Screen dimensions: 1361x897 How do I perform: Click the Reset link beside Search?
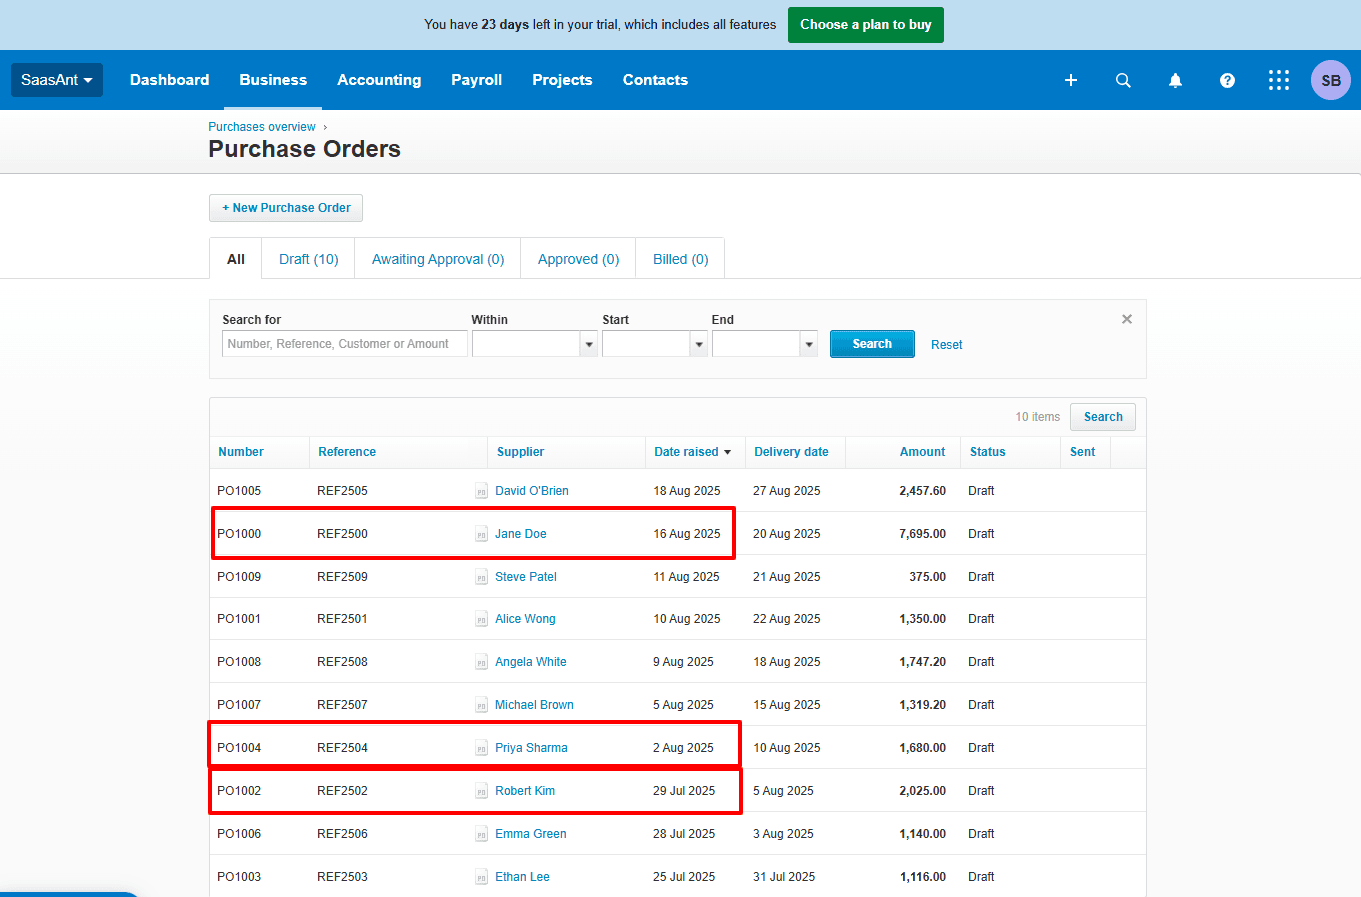(x=946, y=344)
